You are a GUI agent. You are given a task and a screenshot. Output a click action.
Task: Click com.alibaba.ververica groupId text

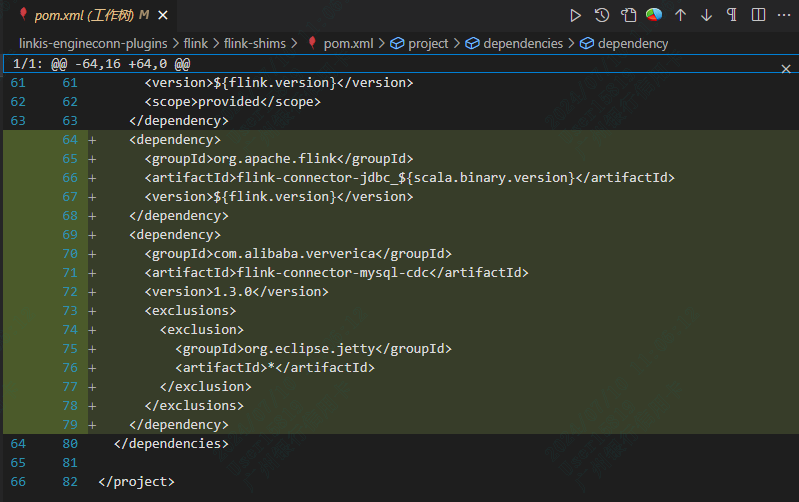295,254
